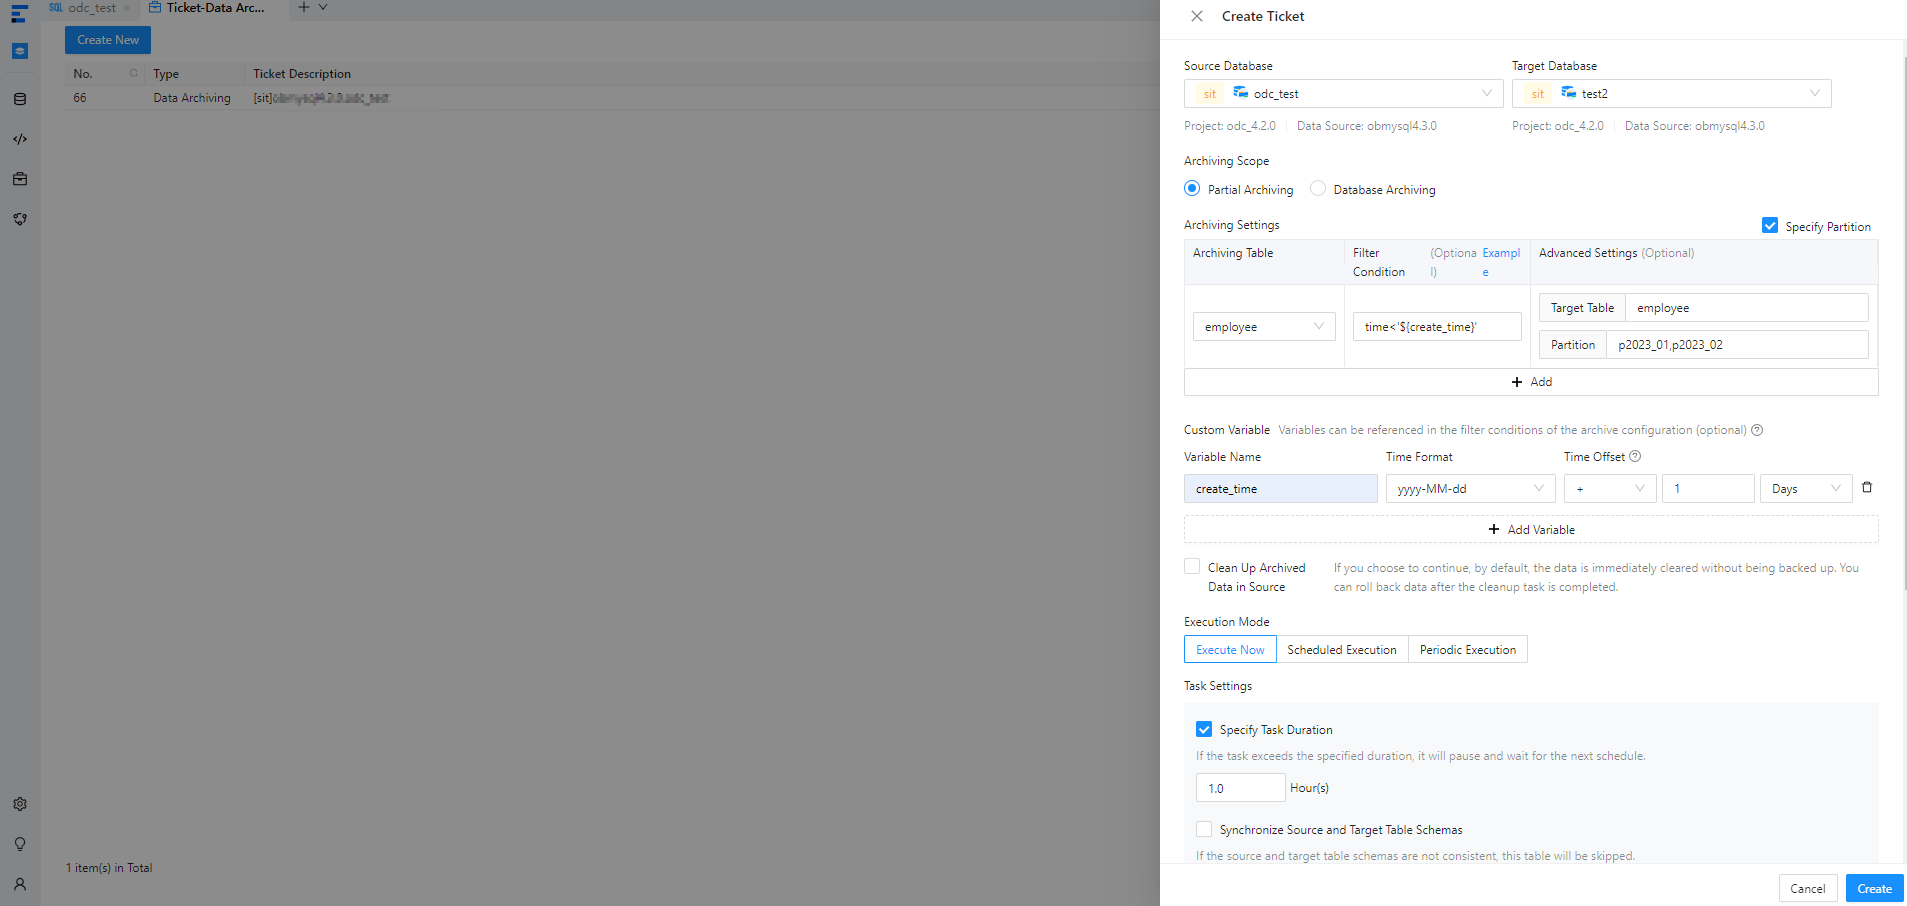Enable Clean Up Archived Data in Source
The image size is (1907, 906).
point(1192,567)
